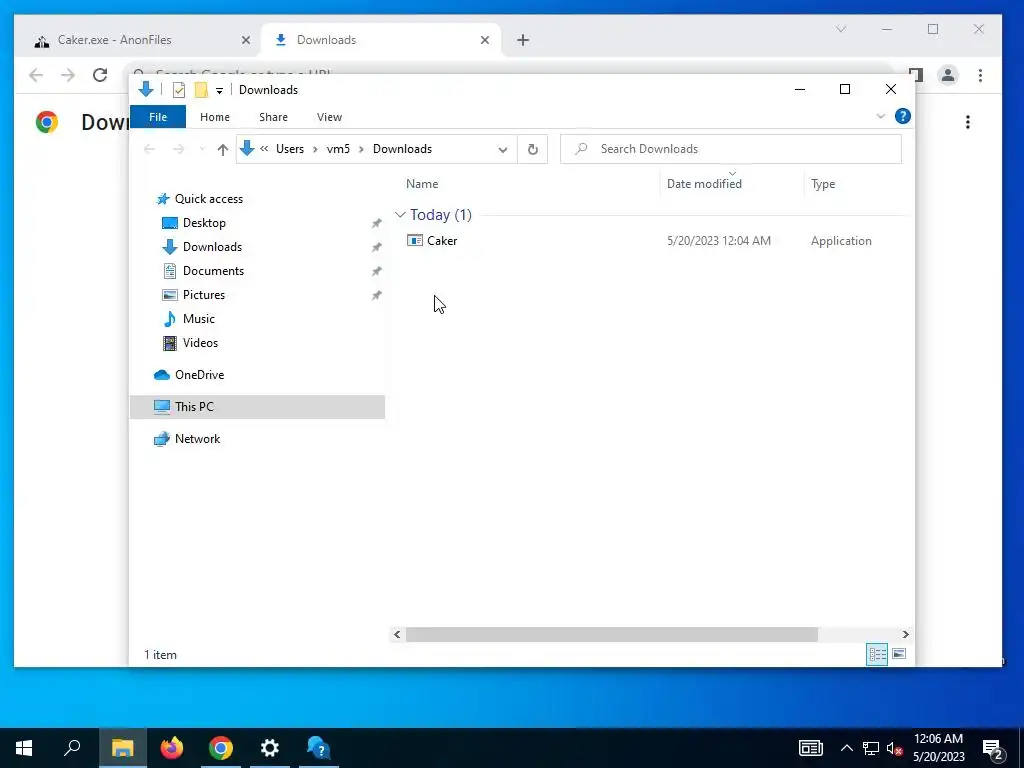Open the File tab in Explorer ribbon
The image size is (1024, 768).
point(158,117)
